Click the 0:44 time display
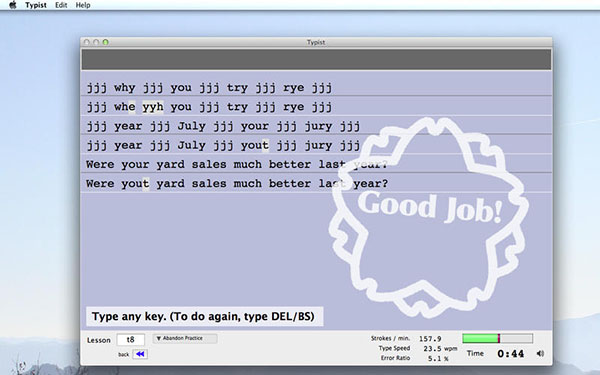The width and height of the screenshot is (600, 375). coord(510,354)
